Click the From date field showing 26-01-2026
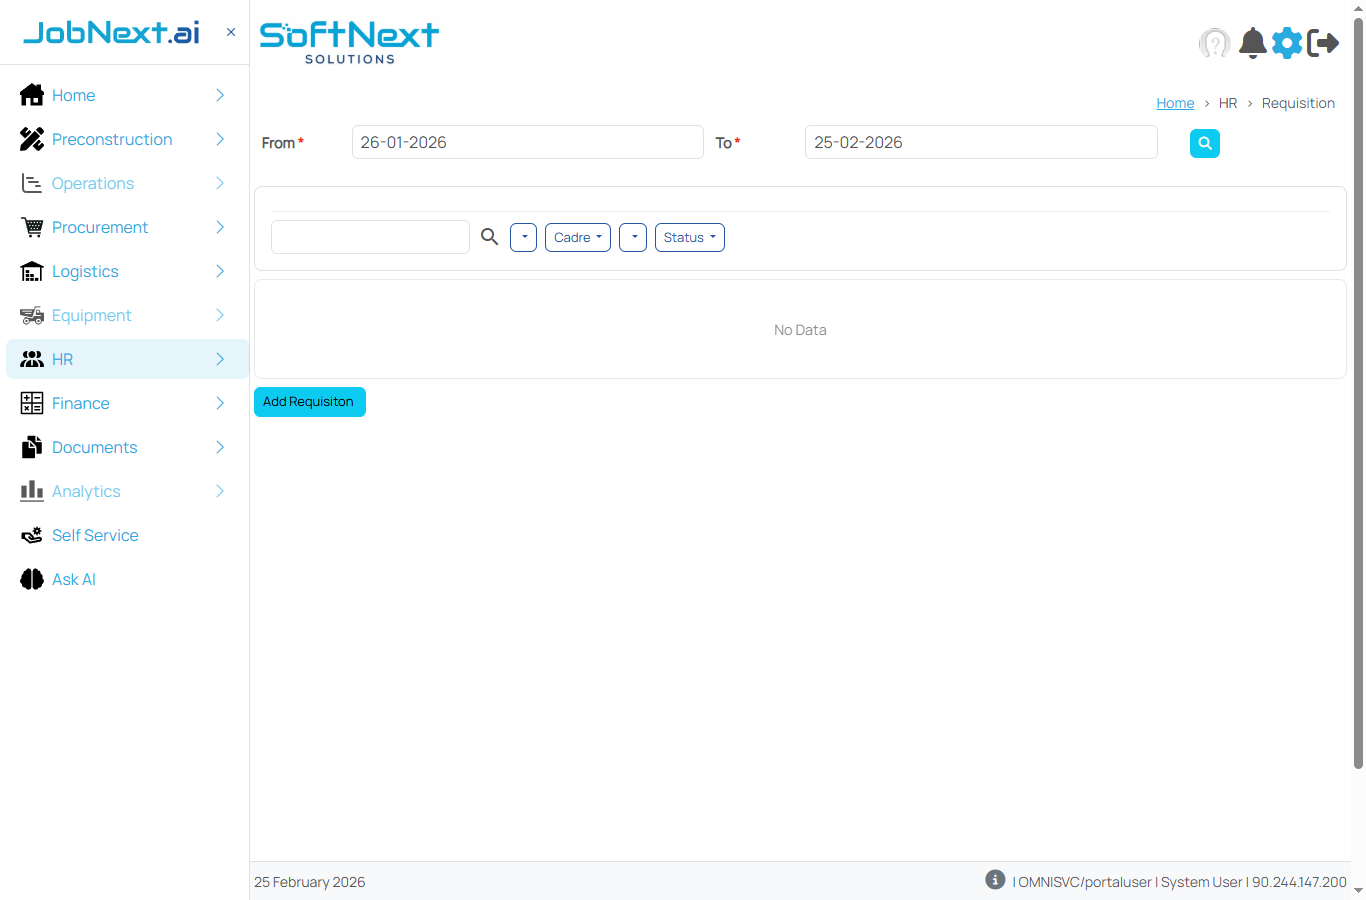The height and width of the screenshot is (900, 1366). 527,142
